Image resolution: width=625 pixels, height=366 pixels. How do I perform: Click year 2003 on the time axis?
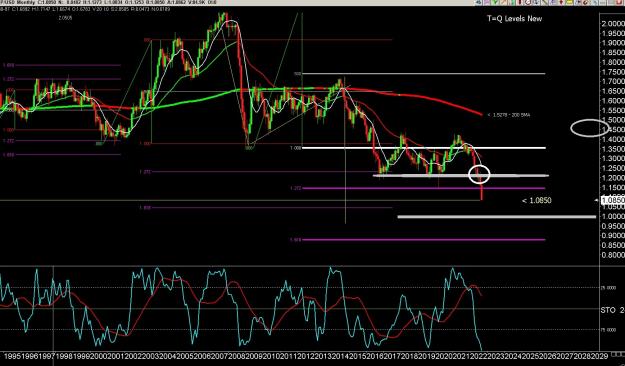[x=150, y=356]
